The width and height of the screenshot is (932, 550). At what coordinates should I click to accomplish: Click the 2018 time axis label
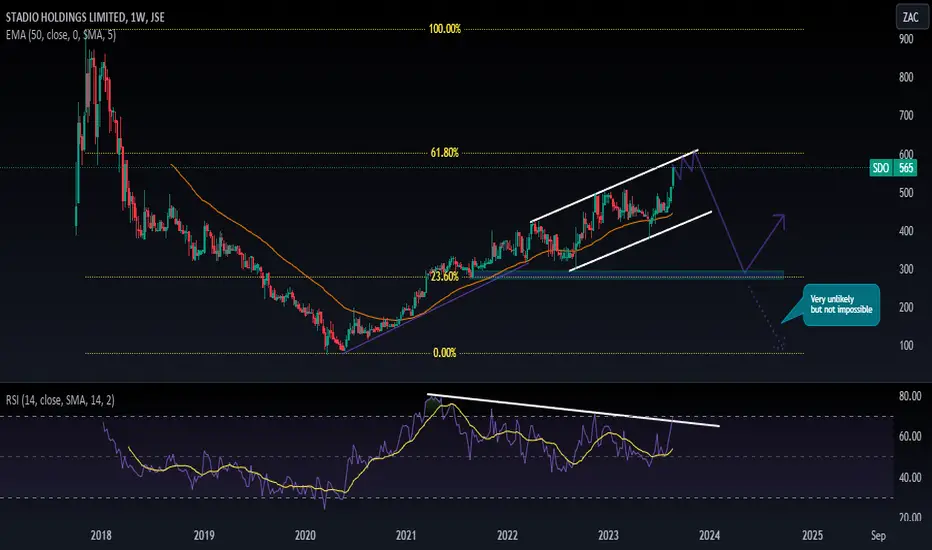tap(101, 535)
